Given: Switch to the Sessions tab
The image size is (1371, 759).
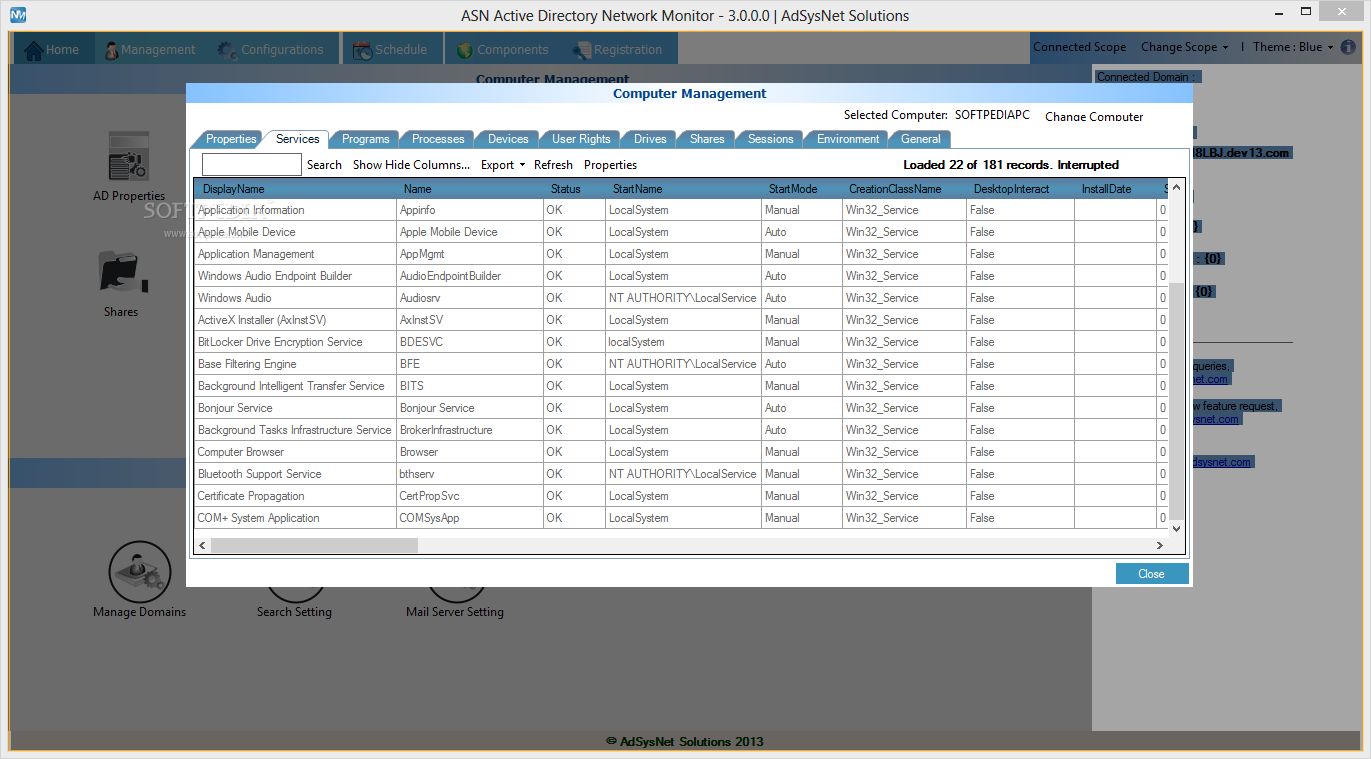Looking at the screenshot, I should tap(770, 139).
